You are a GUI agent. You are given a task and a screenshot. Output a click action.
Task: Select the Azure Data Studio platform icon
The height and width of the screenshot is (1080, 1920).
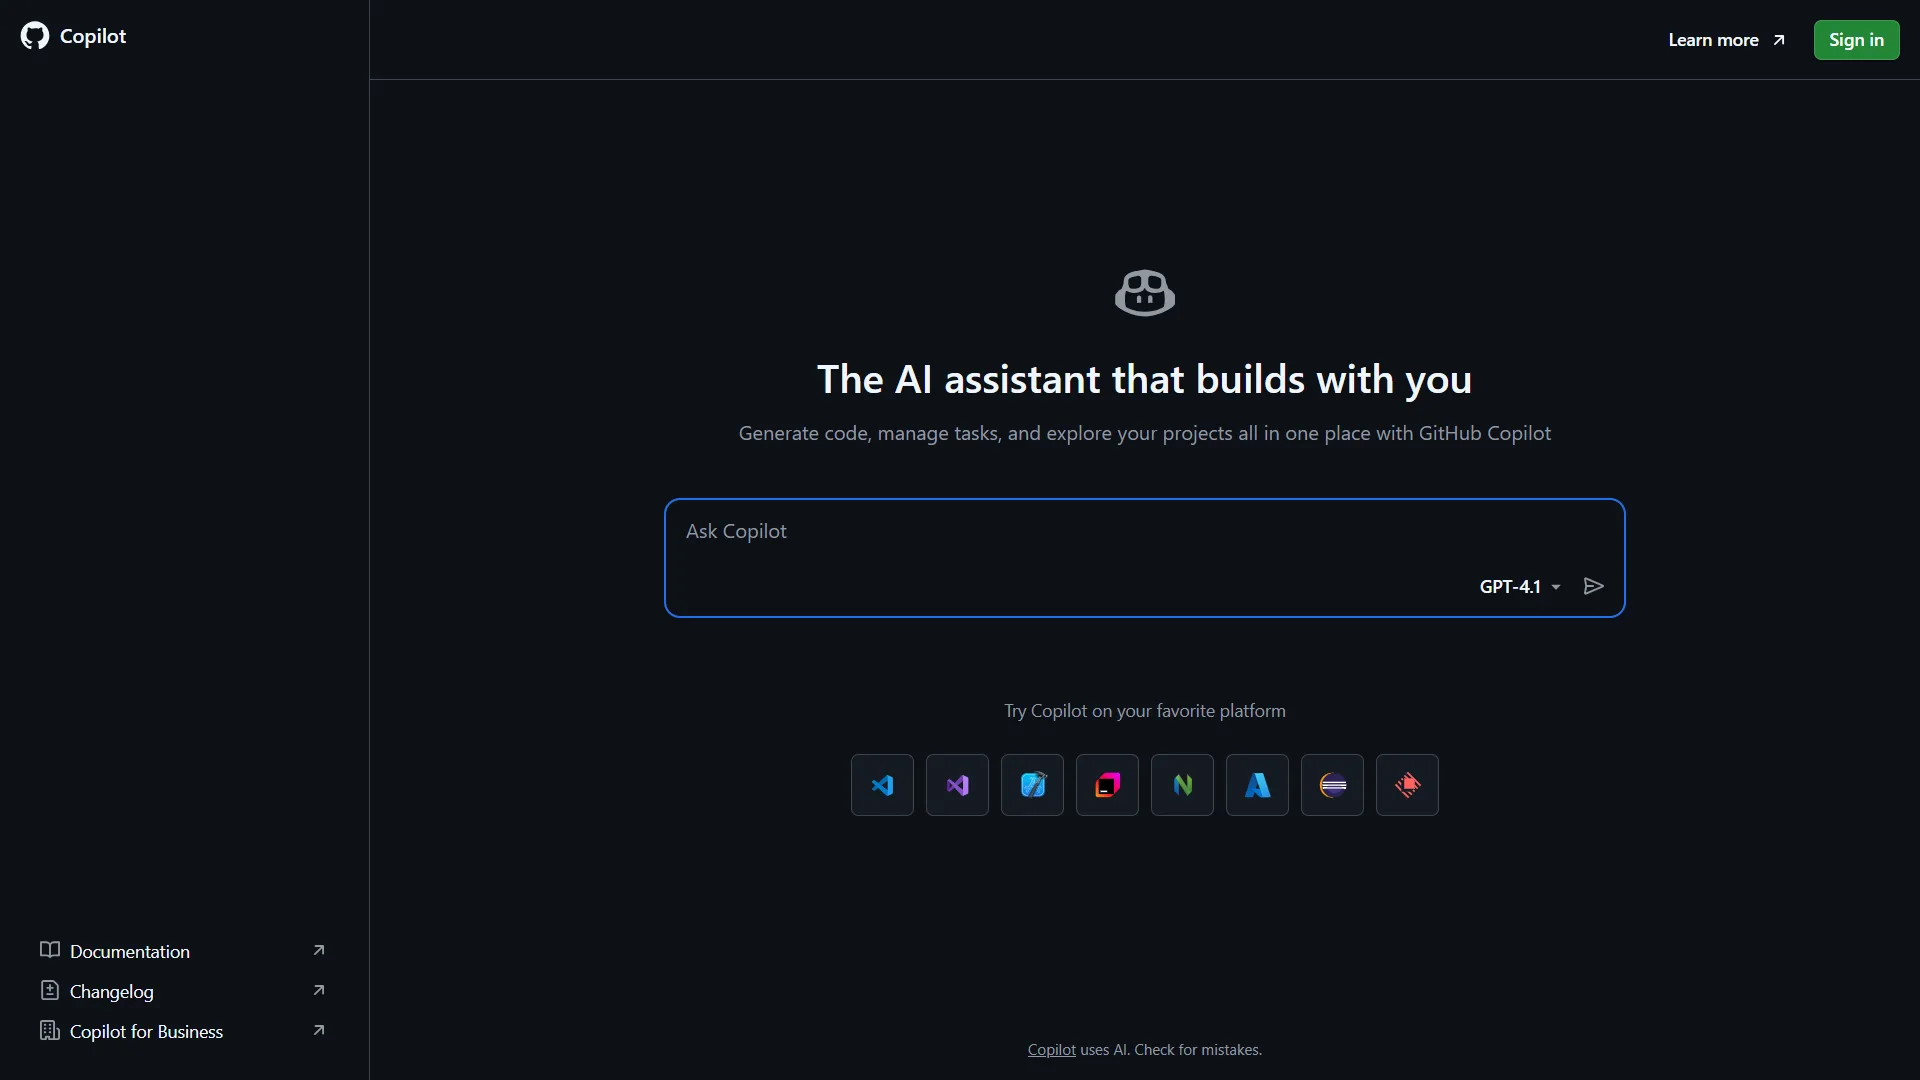point(1257,785)
